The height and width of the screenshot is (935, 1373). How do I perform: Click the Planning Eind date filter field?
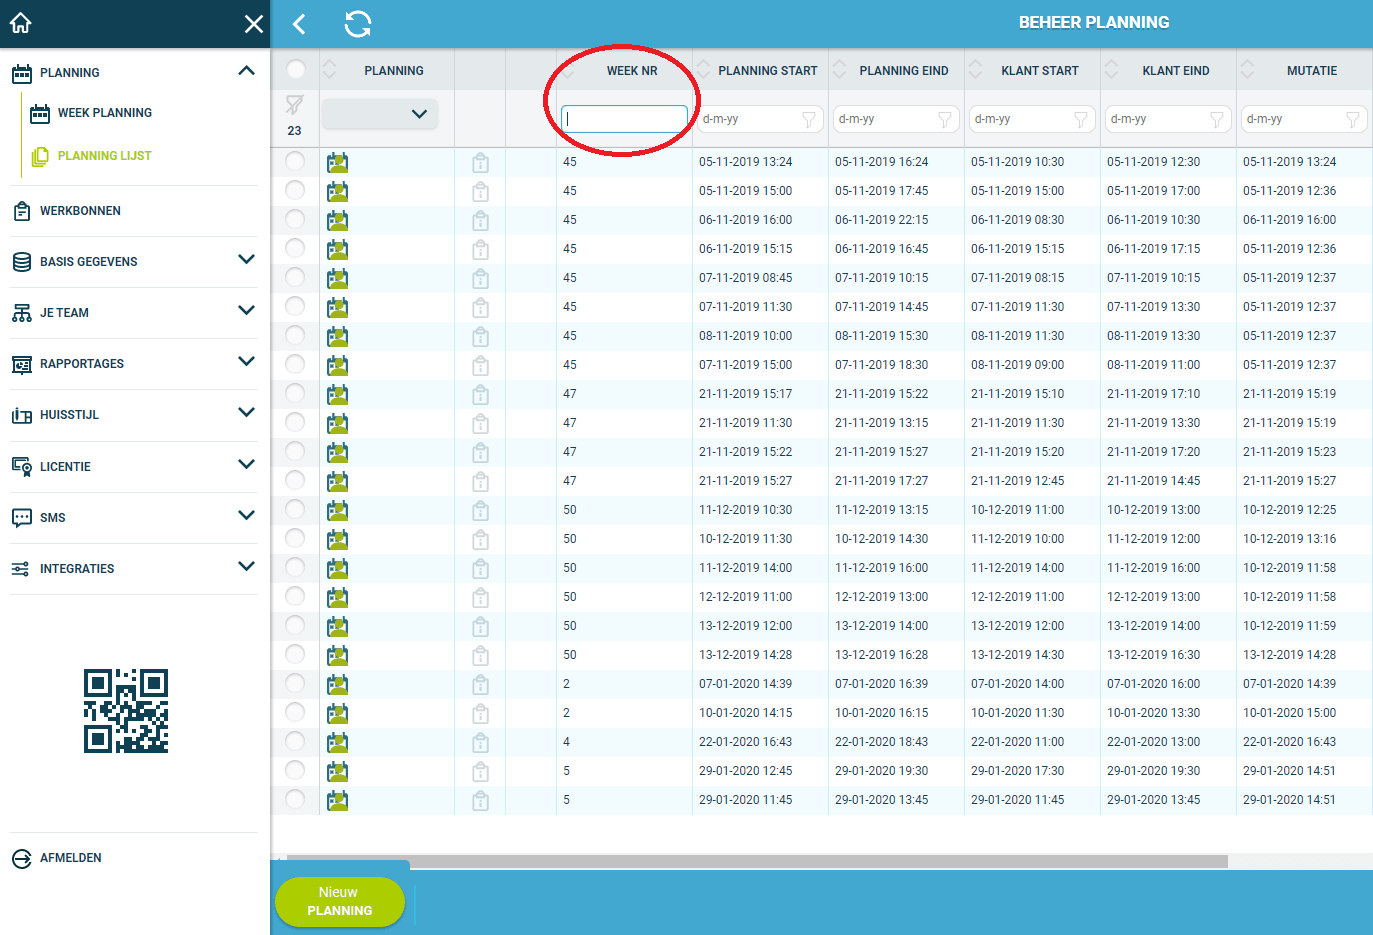click(x=896, y=119)
